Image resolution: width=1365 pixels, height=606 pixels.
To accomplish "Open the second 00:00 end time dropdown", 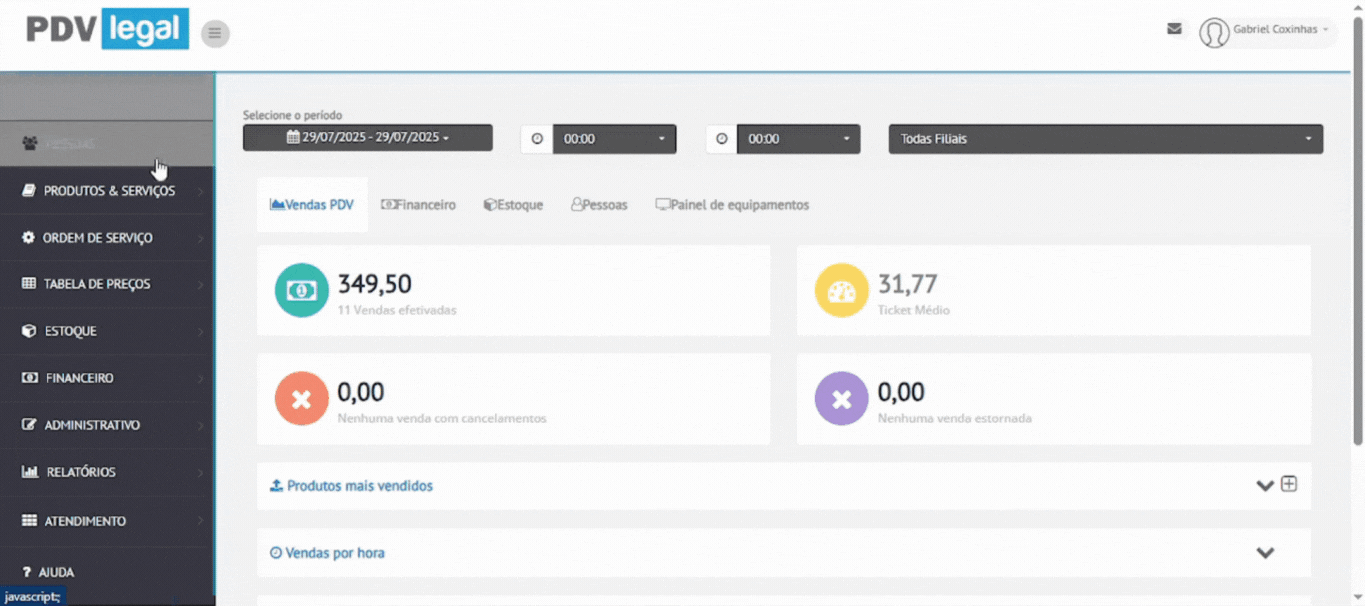I will point(798,139).
